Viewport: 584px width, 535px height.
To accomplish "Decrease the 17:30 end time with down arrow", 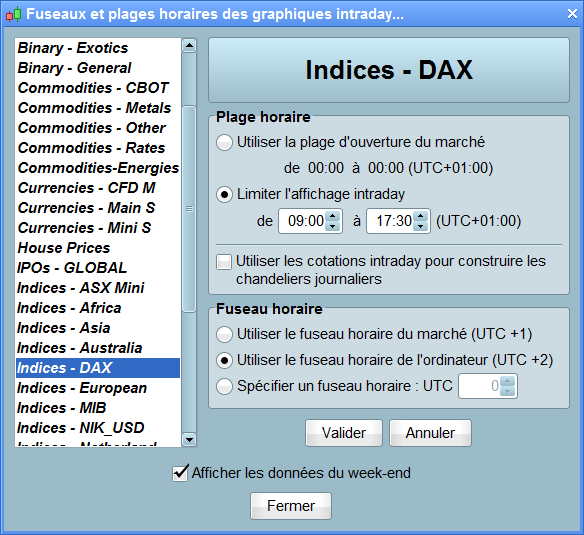I will click(420, 226).
